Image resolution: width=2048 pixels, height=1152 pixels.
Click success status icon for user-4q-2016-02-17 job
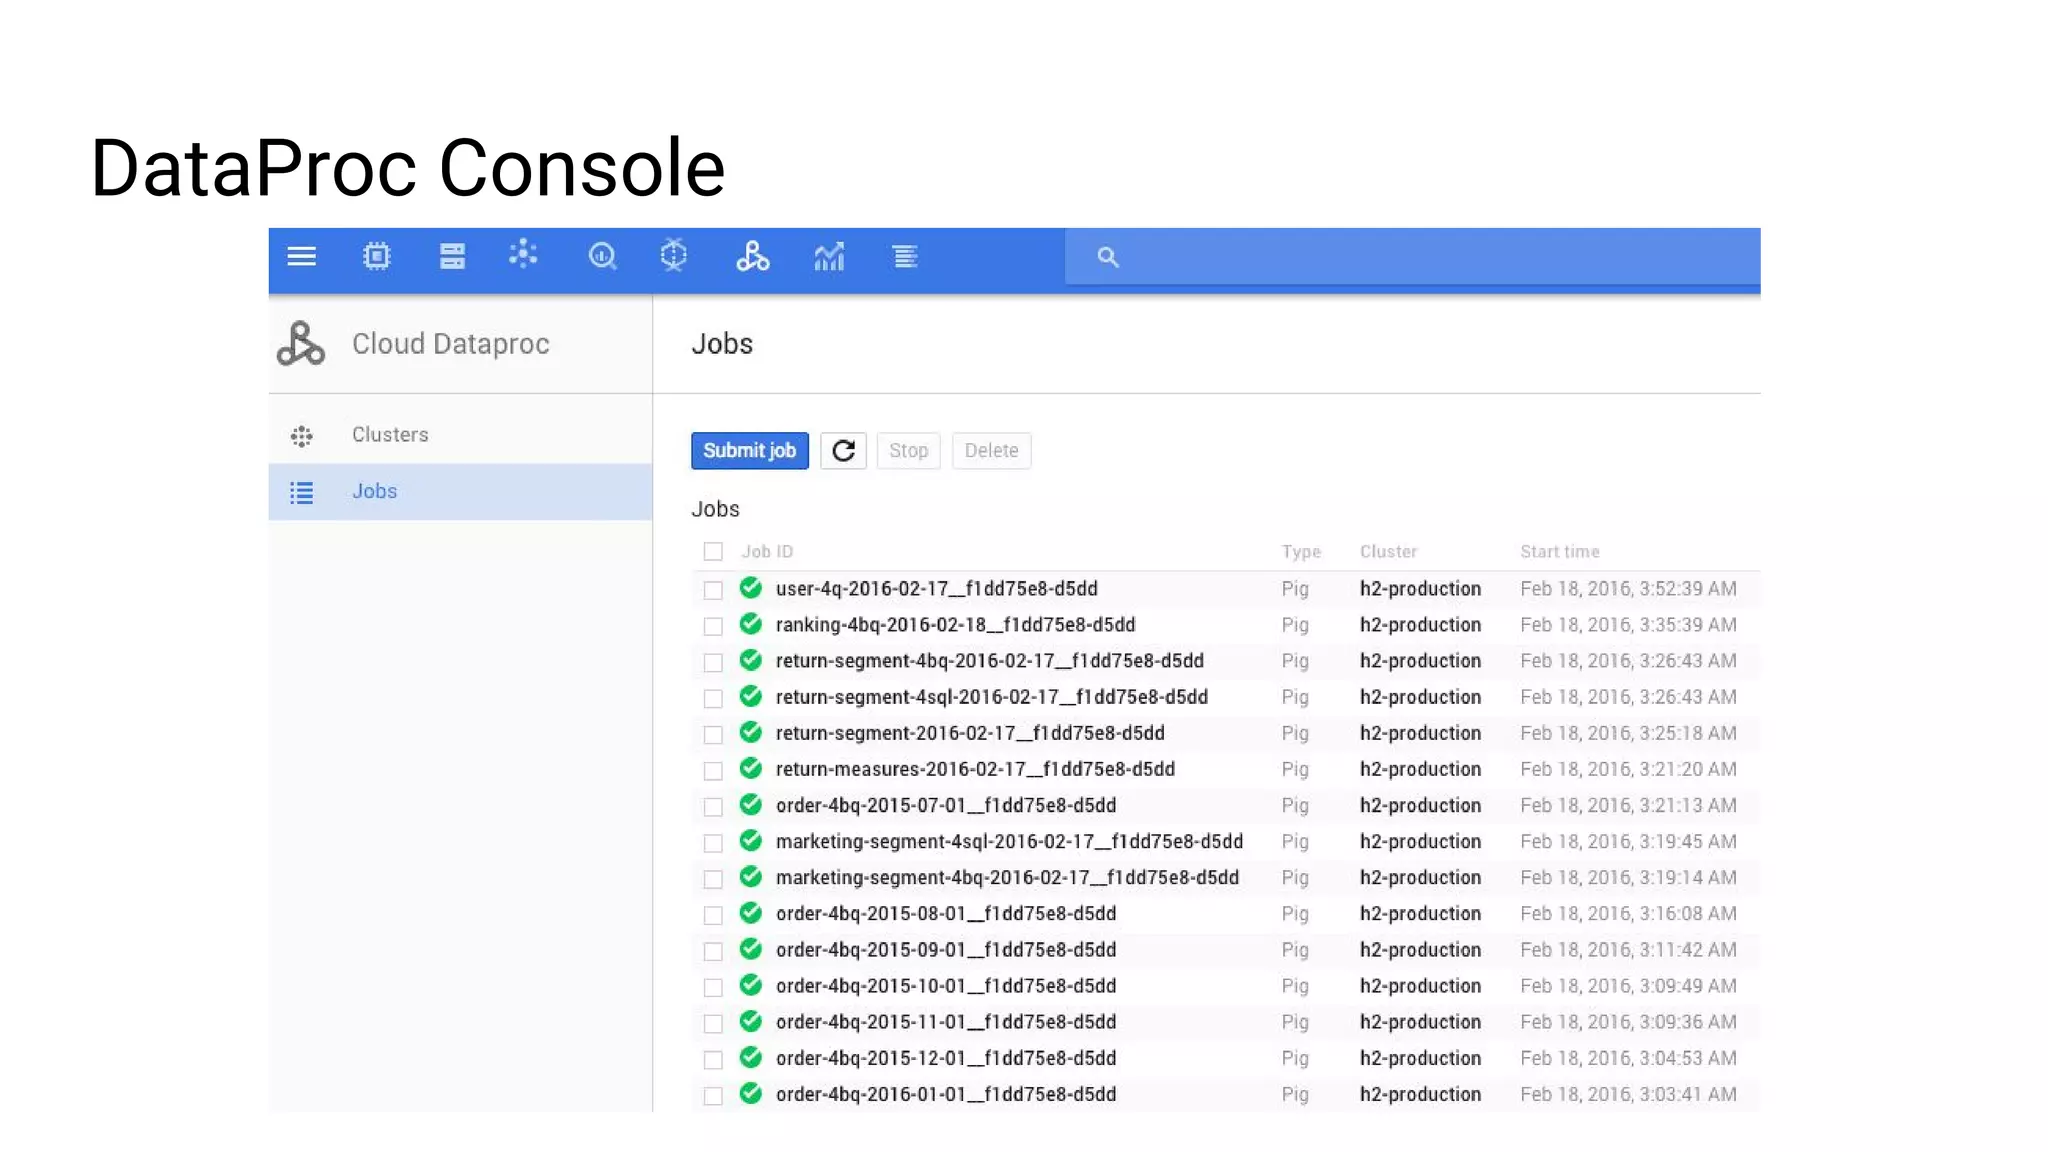coord(751,588)
